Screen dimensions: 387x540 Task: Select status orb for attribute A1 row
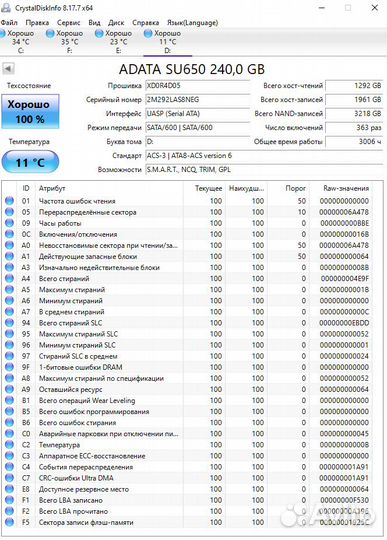[9, 256]
